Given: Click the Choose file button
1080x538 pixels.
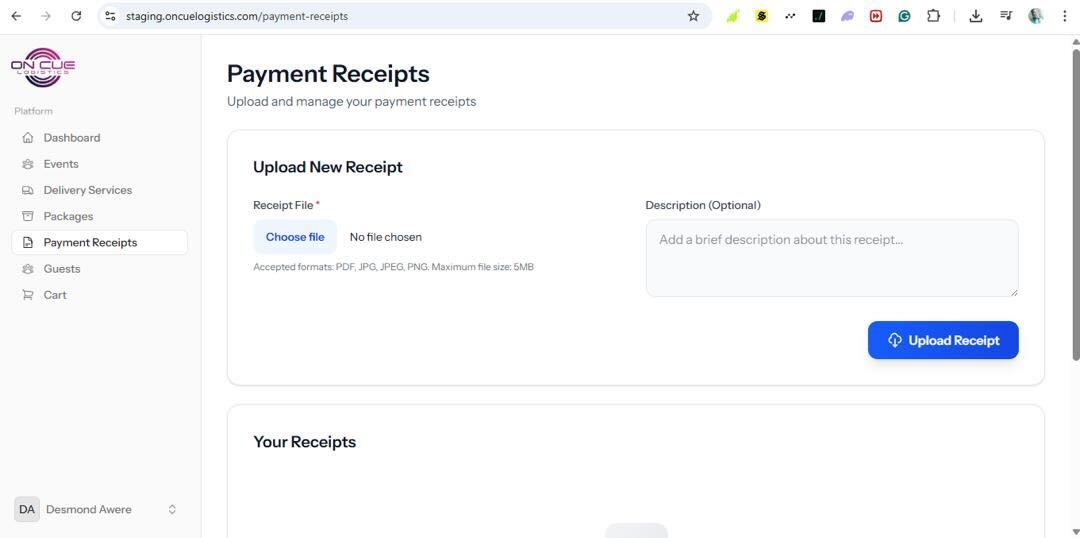Looking at the screenshot, I should 294,237.
